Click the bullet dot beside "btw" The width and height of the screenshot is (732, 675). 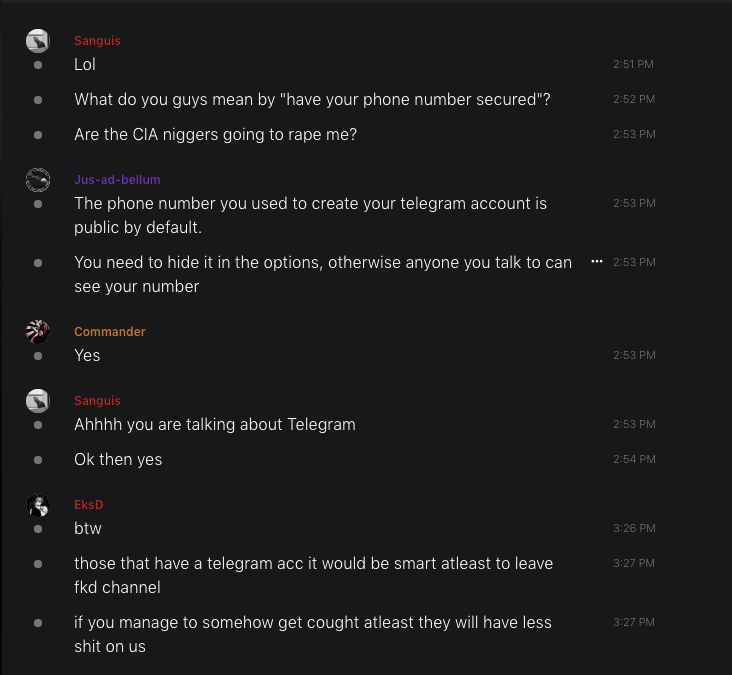(x=38, y=528)
